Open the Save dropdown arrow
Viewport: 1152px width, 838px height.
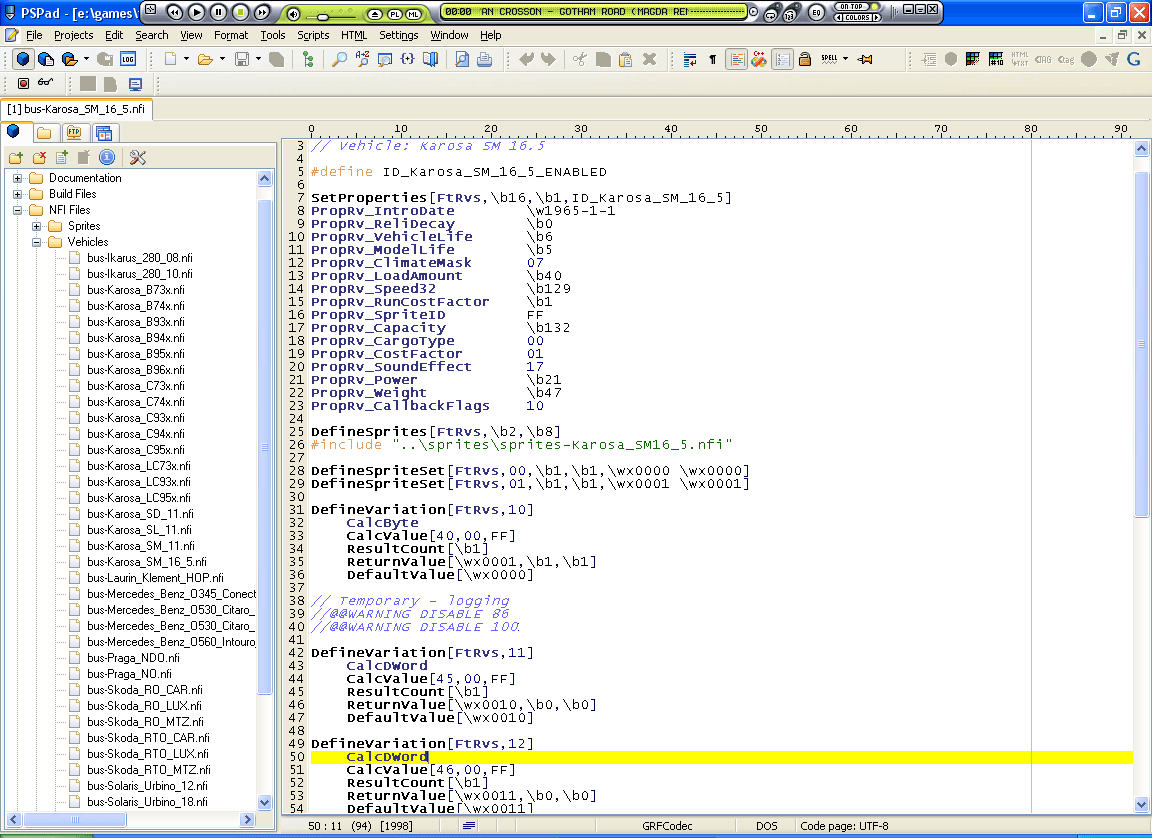click(x=258, y=59)
